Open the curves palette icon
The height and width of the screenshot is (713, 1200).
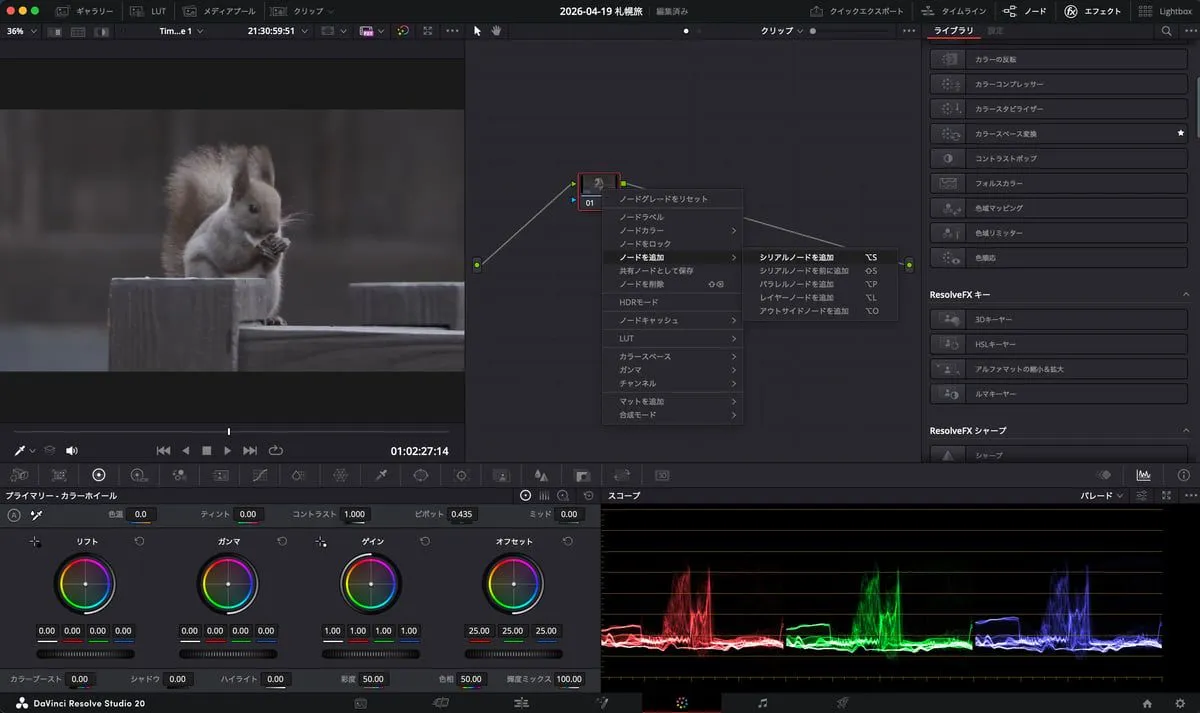[260, 476]
